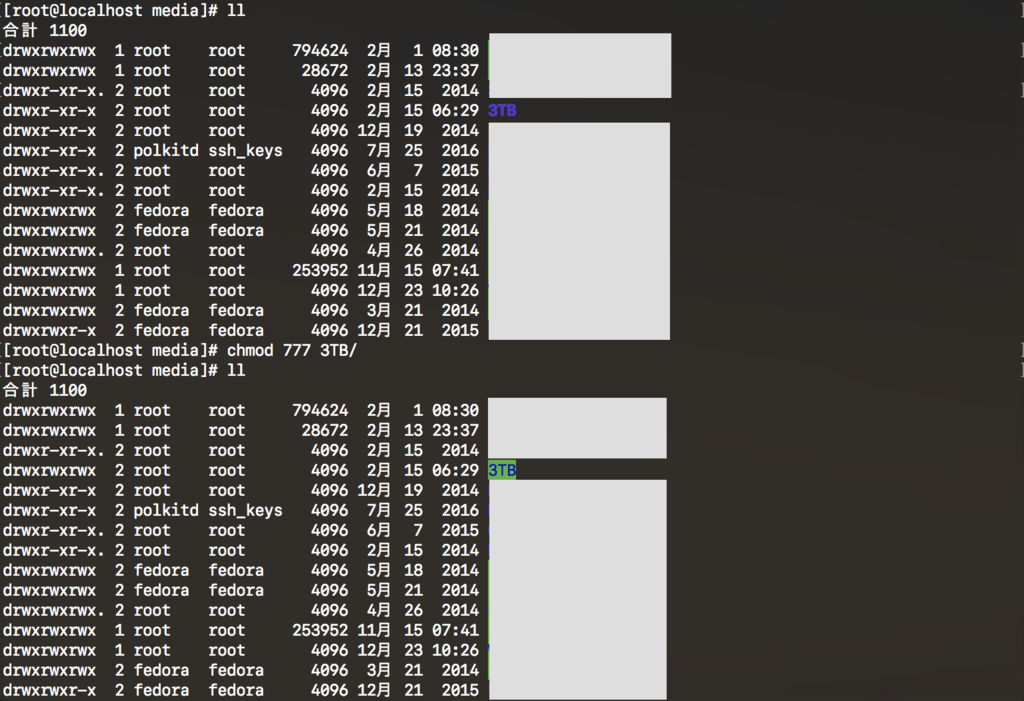Click the topmost "[root@localhost media]# ll" prompt
Screen dimensions: 1024x701
124,10
